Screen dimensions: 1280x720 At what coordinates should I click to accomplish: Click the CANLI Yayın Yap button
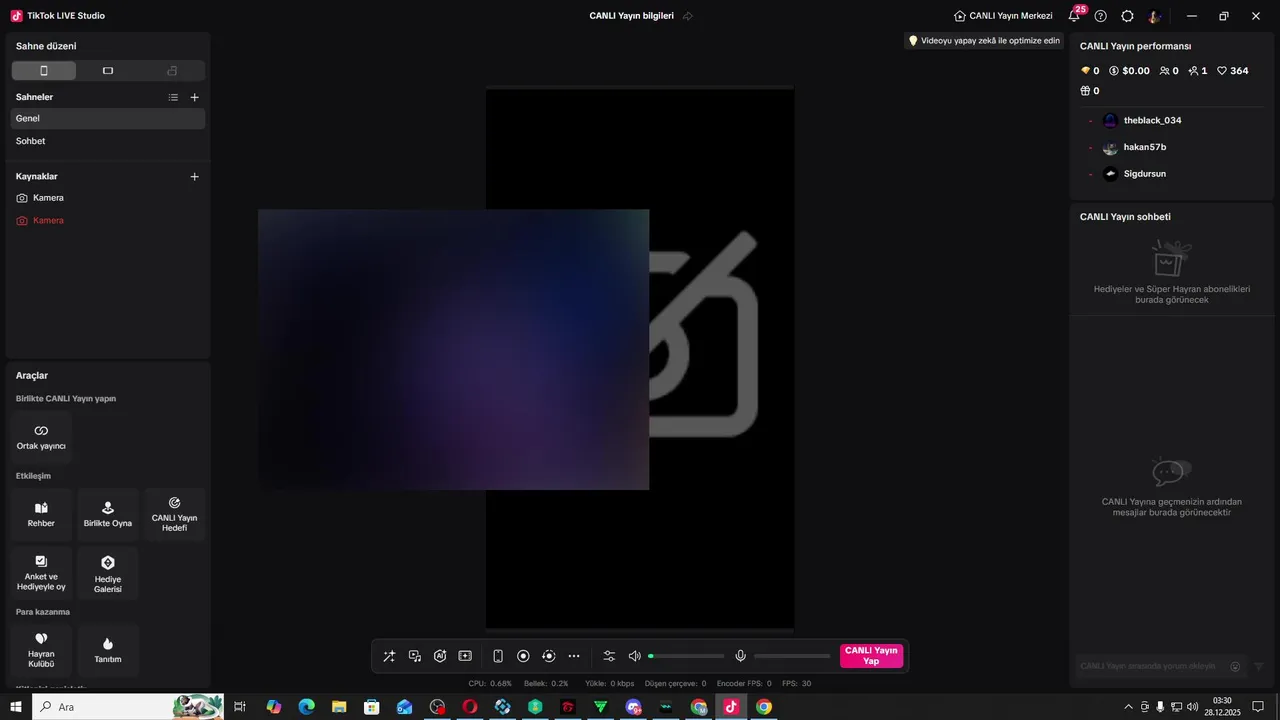(x=871, y=656)
